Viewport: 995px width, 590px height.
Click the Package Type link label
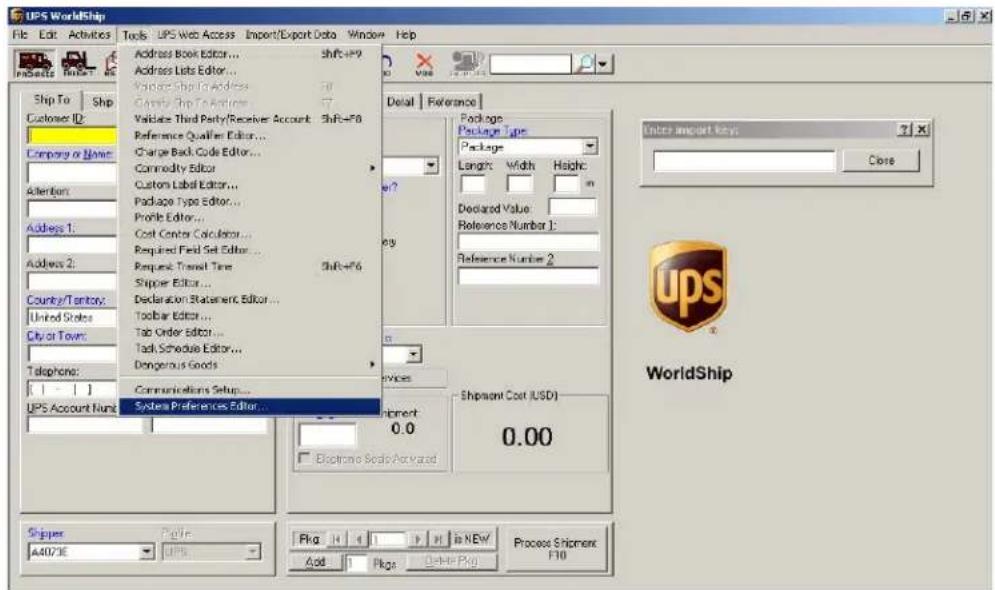(492, 131)
